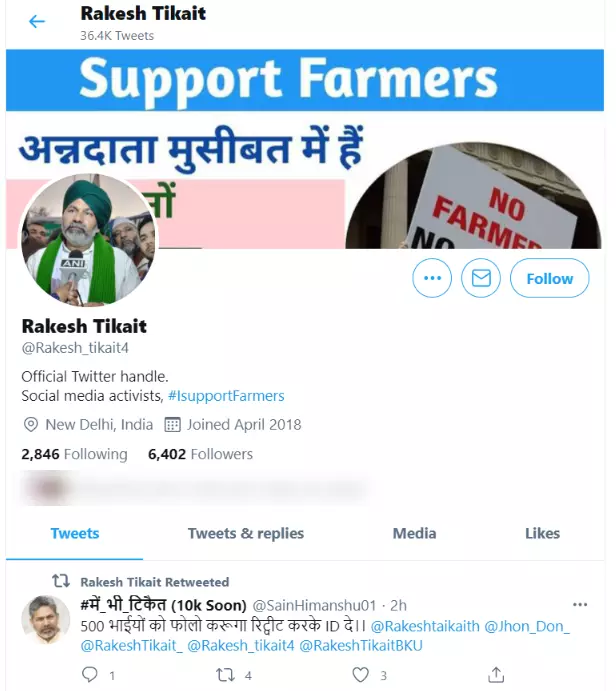Like the tweet with heart icon
The height and width of the screenshot is (691, 616).
[360, 675]
